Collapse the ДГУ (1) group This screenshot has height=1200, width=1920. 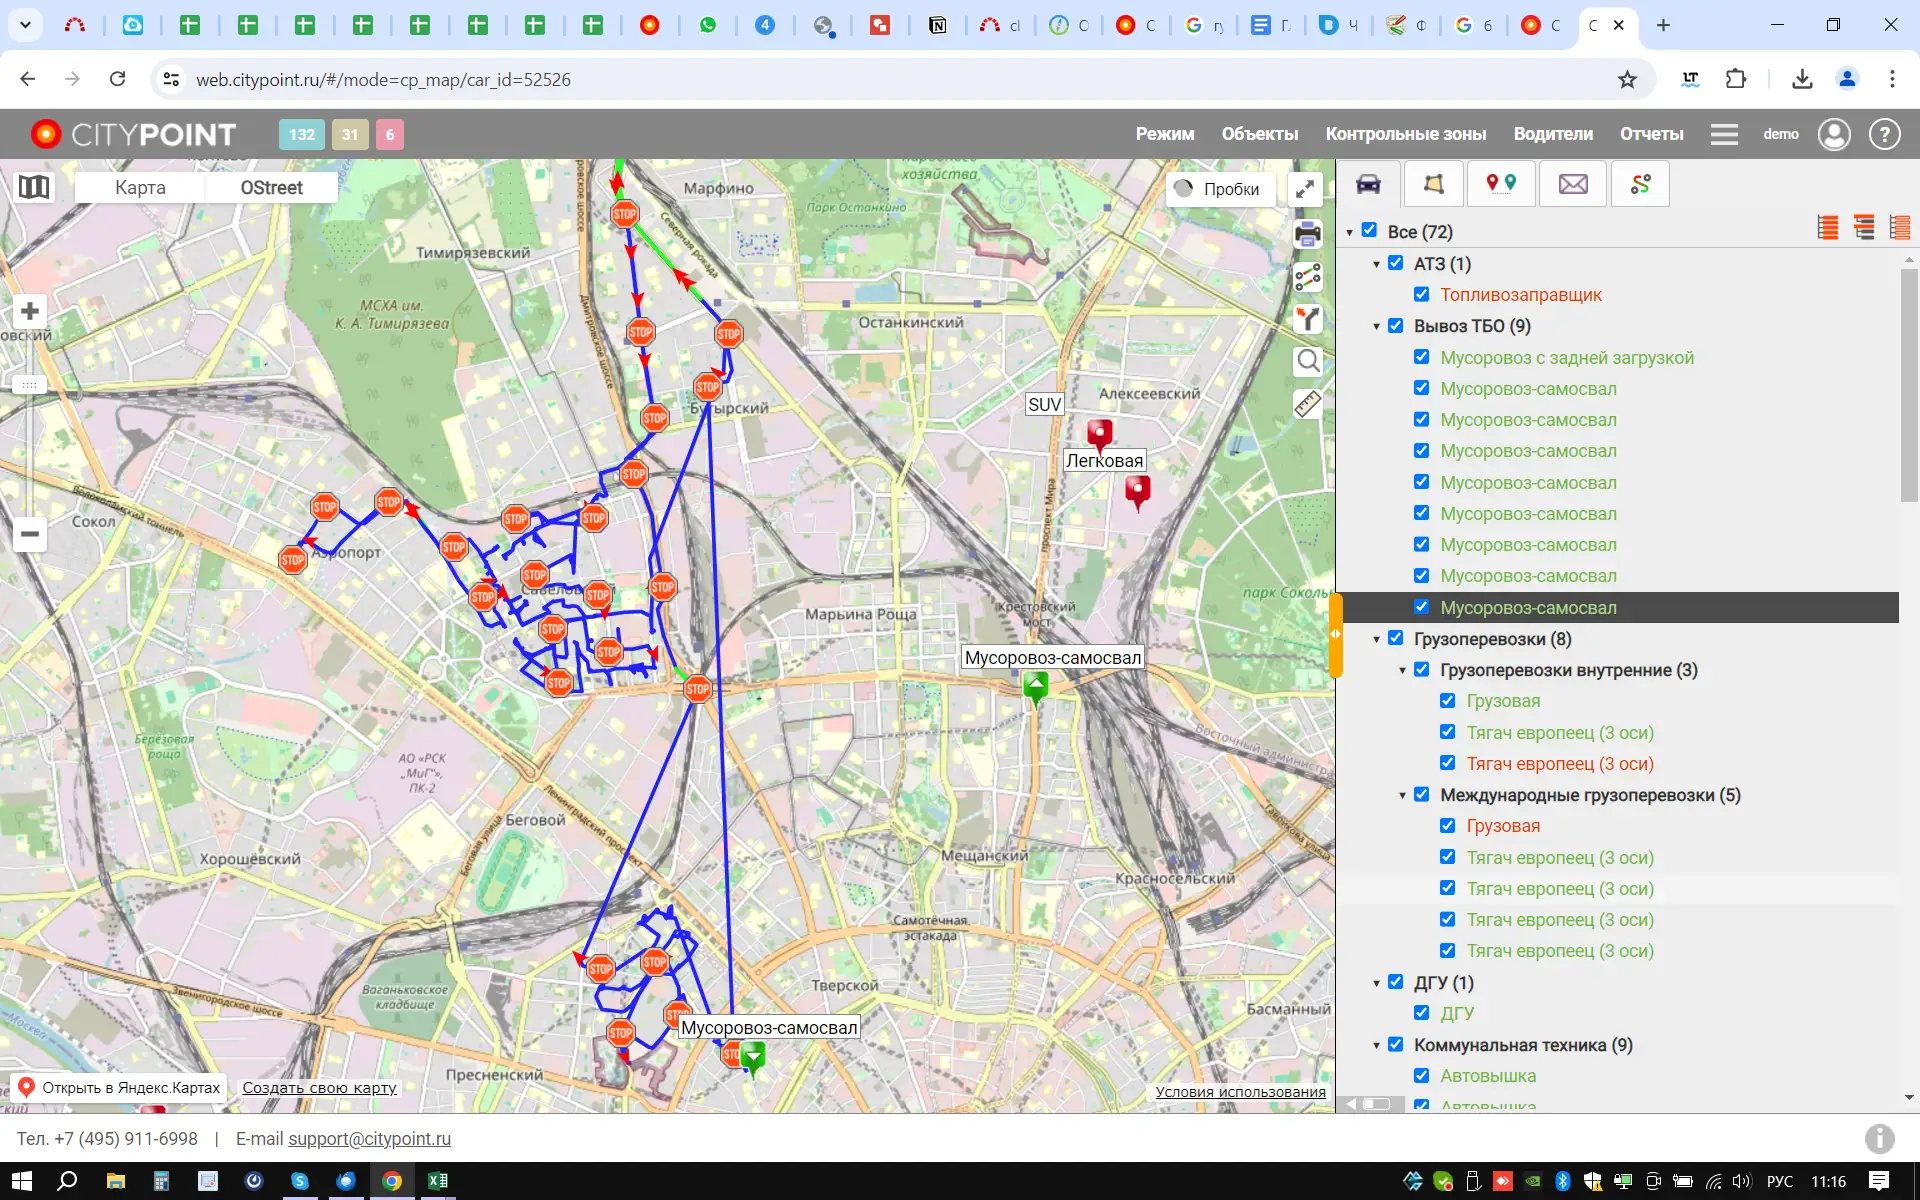1377,982
